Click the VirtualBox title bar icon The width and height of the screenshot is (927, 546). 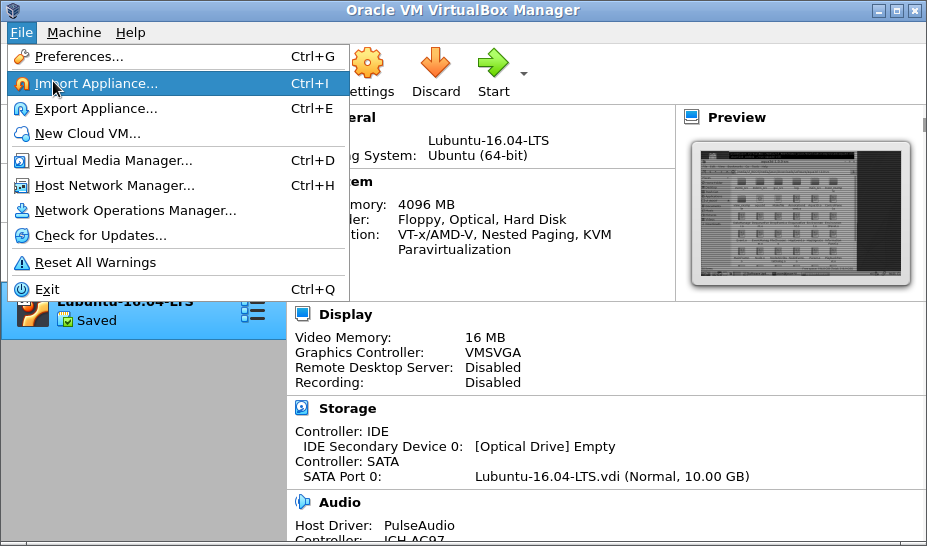coord(13,10)
